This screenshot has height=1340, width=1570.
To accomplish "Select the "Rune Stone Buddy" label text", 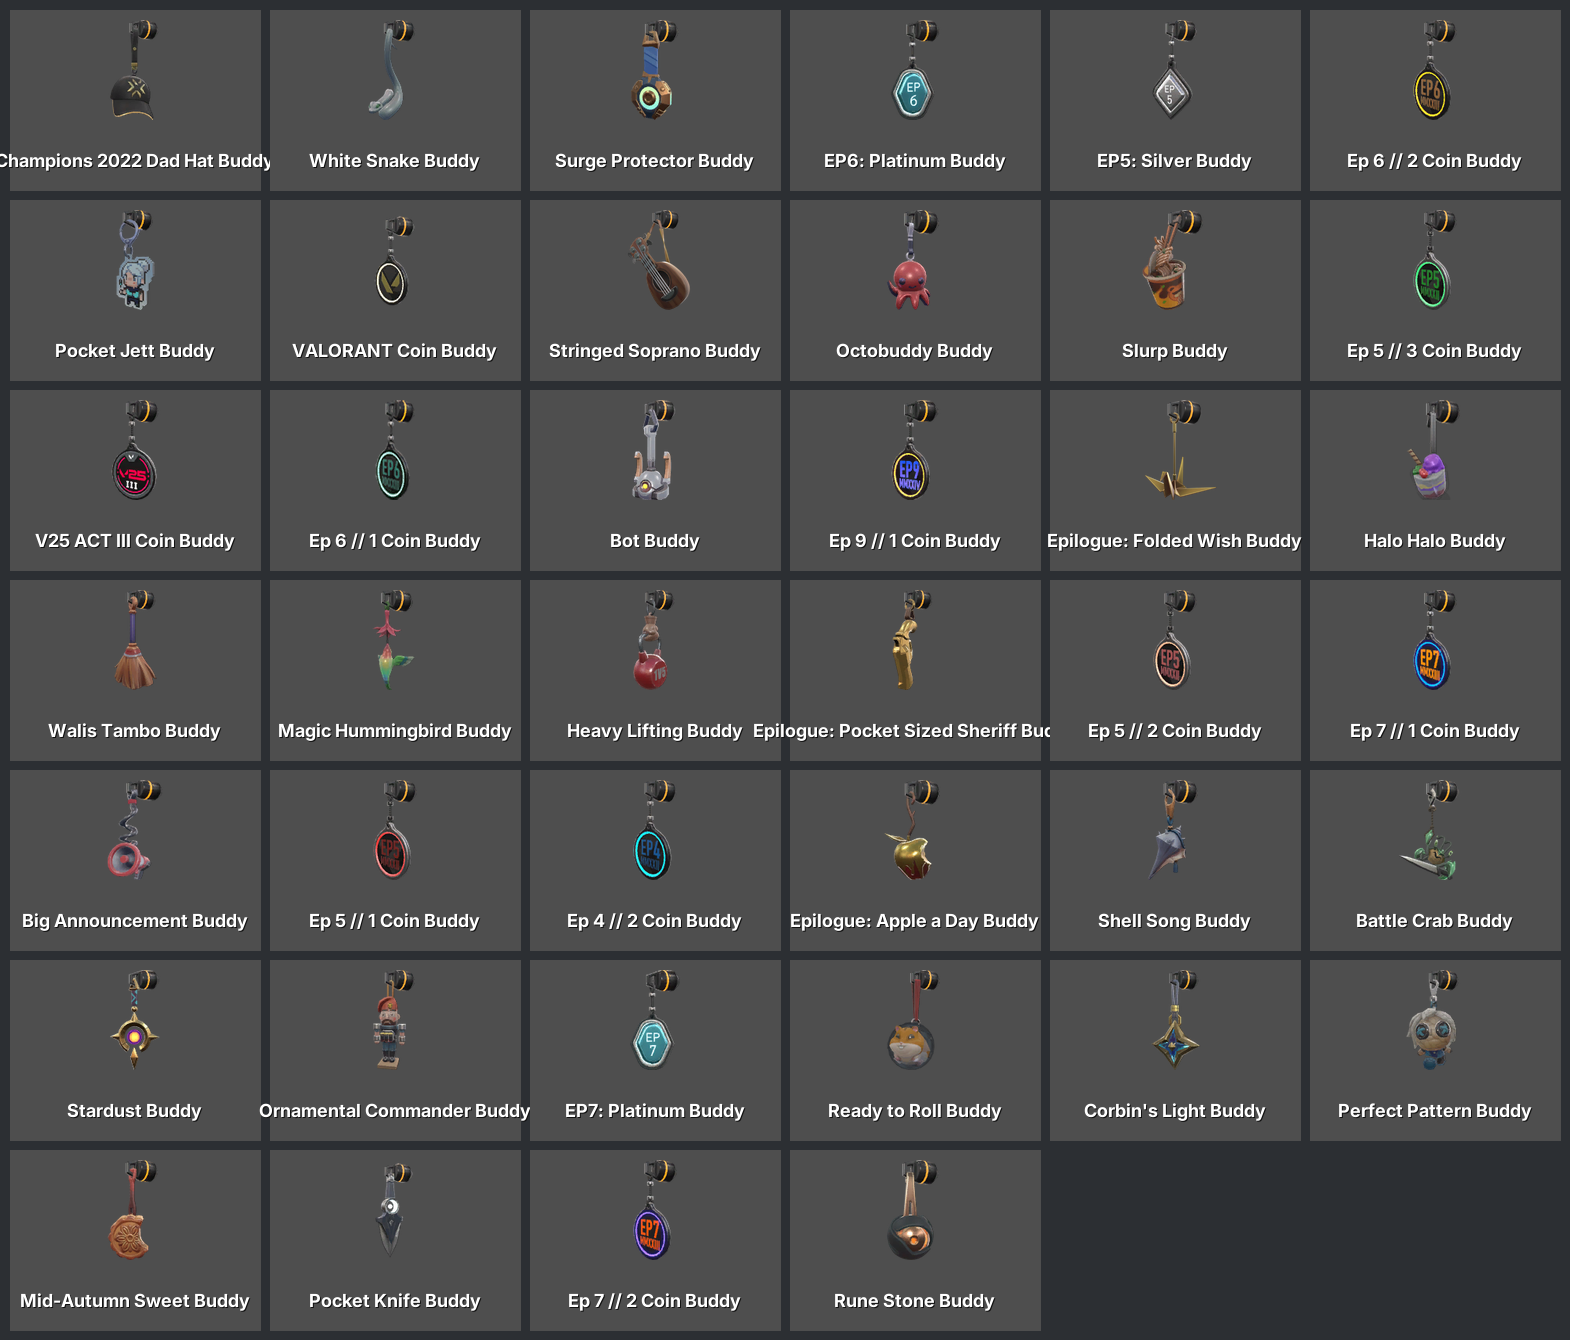I will pyautogui.click(x=914, y=1301).
